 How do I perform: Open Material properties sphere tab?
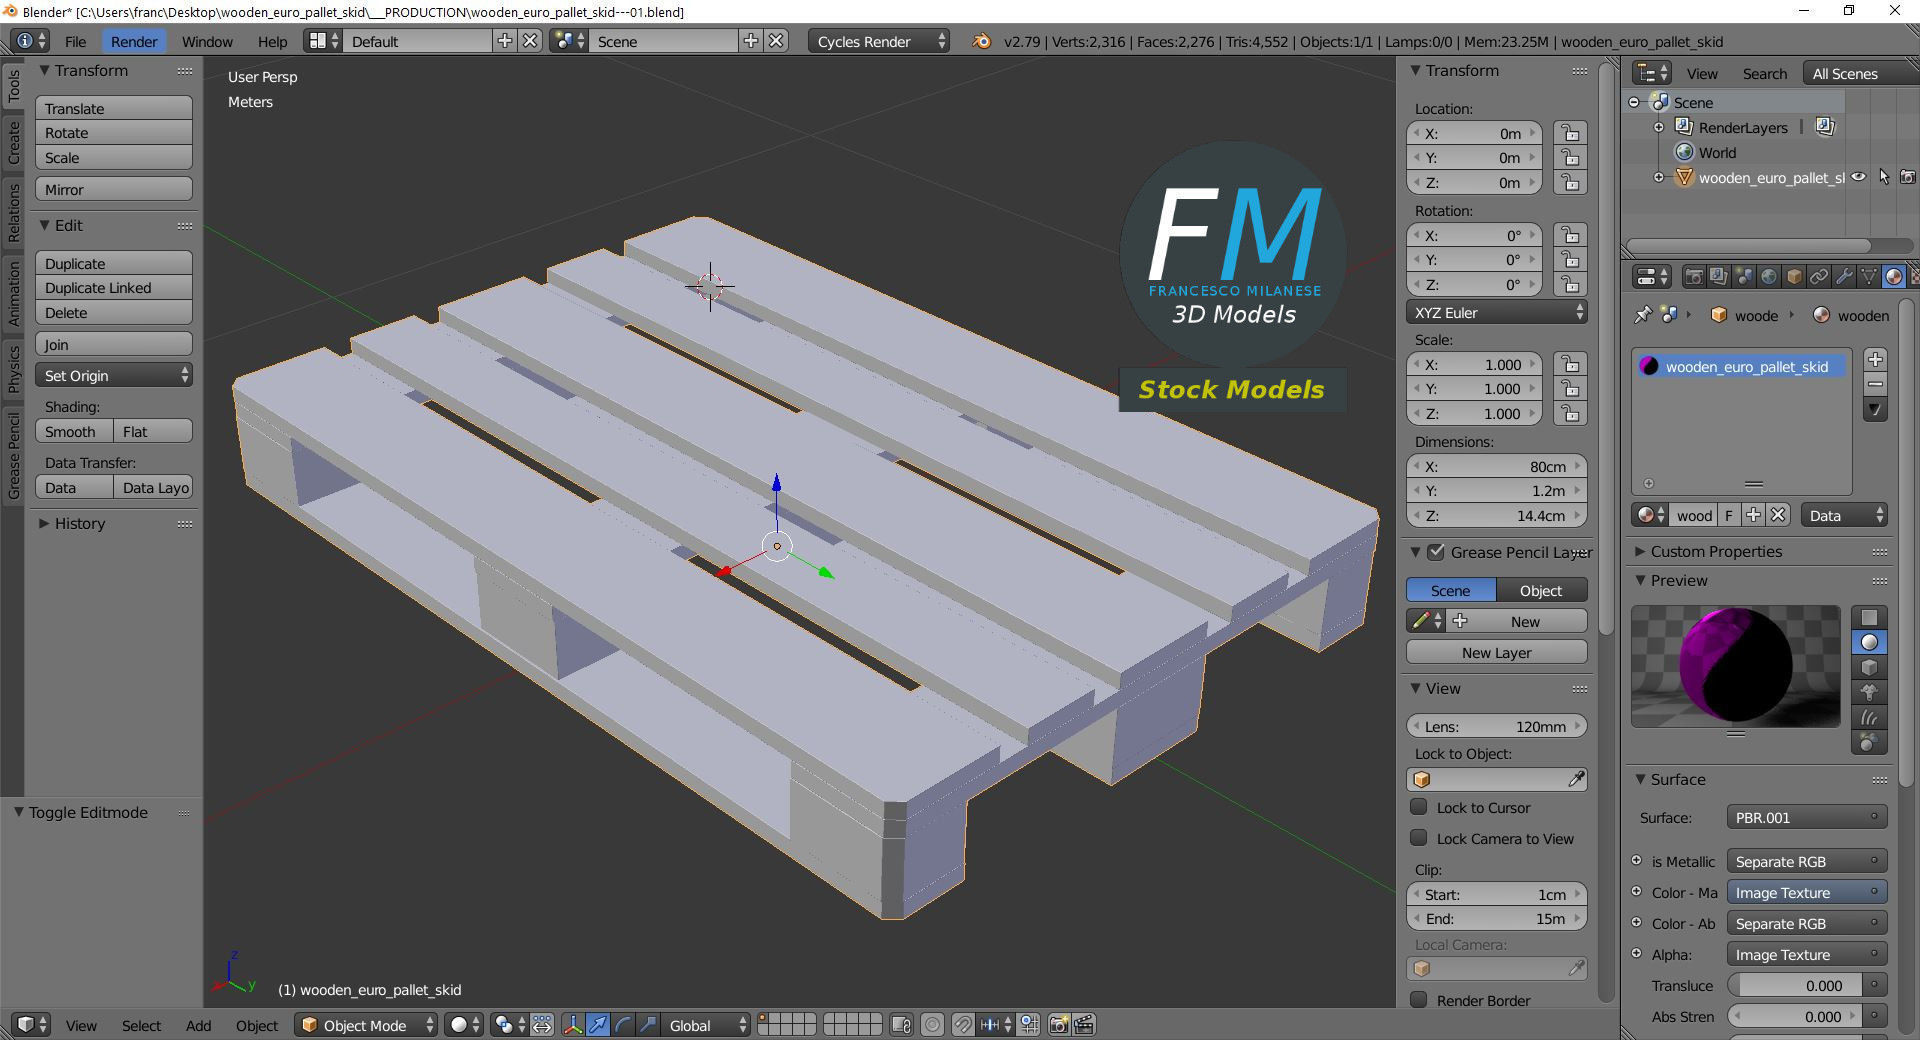pyautogui.click(x=1893, y=277)
